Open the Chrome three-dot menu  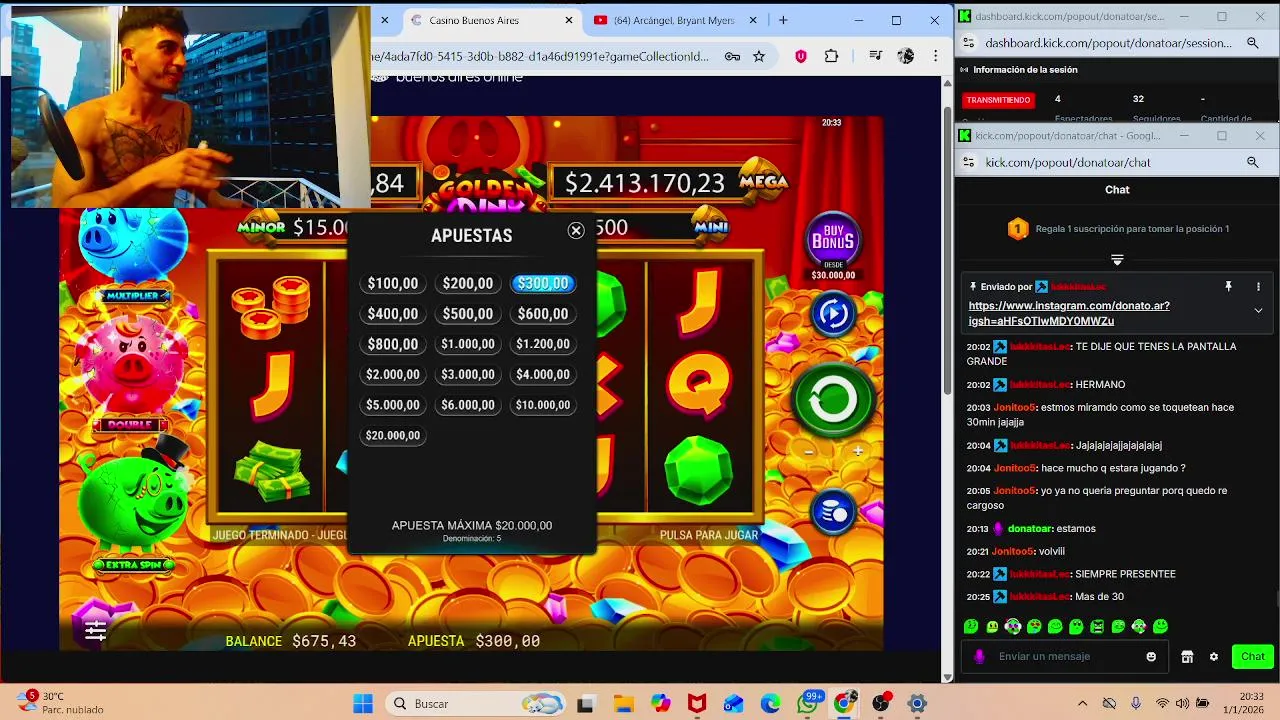(935, 57)
